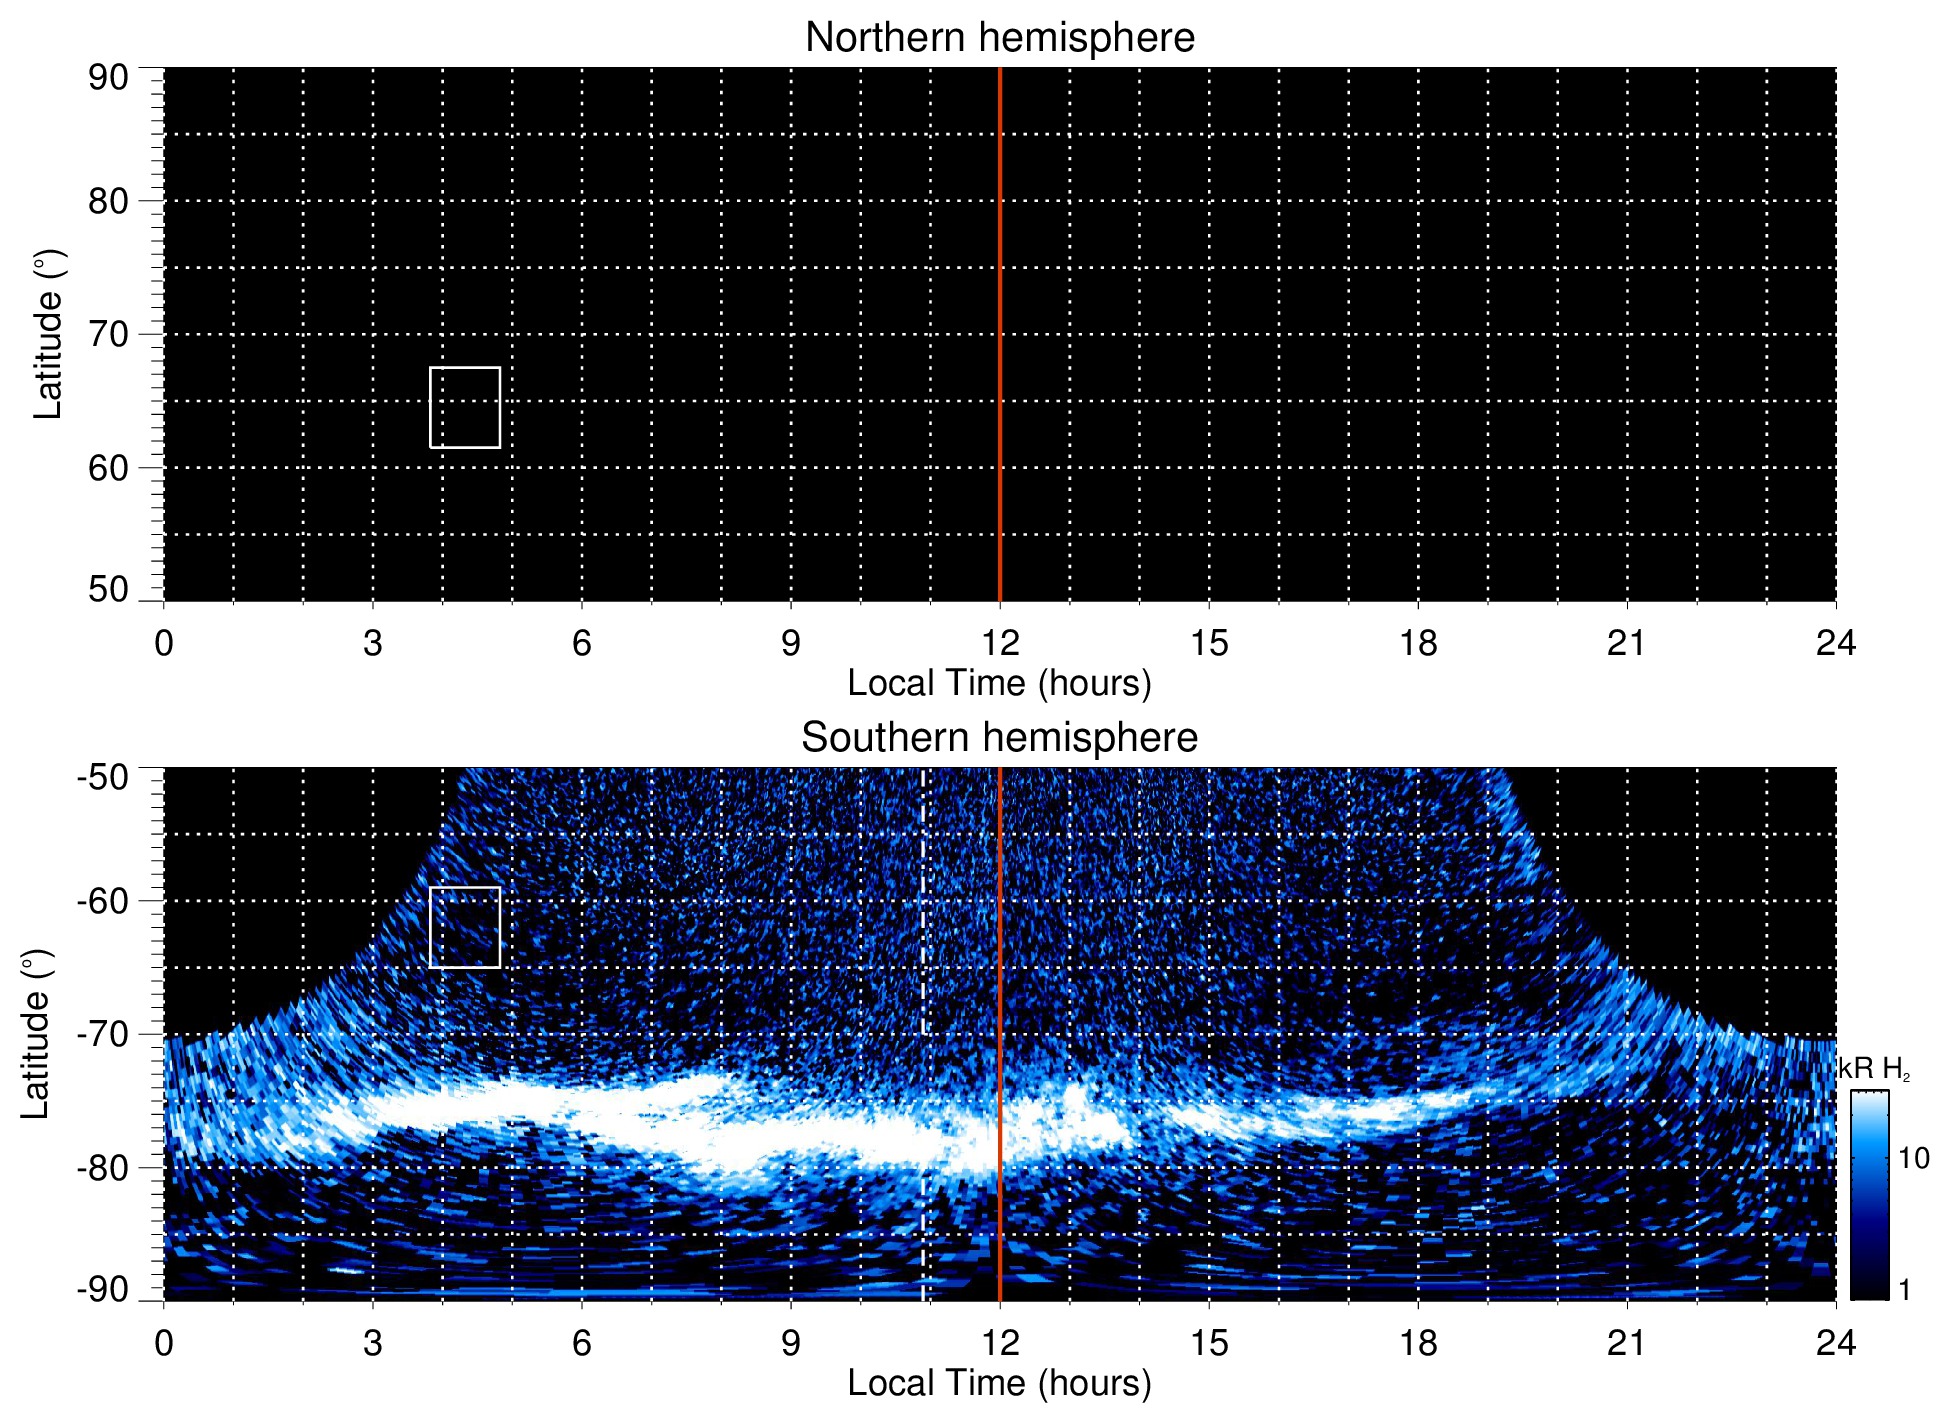Click the bottom plot's Local Time (hours) label
Image resolution: width=1950 pixels, height=1423 pixels.
999,1384
